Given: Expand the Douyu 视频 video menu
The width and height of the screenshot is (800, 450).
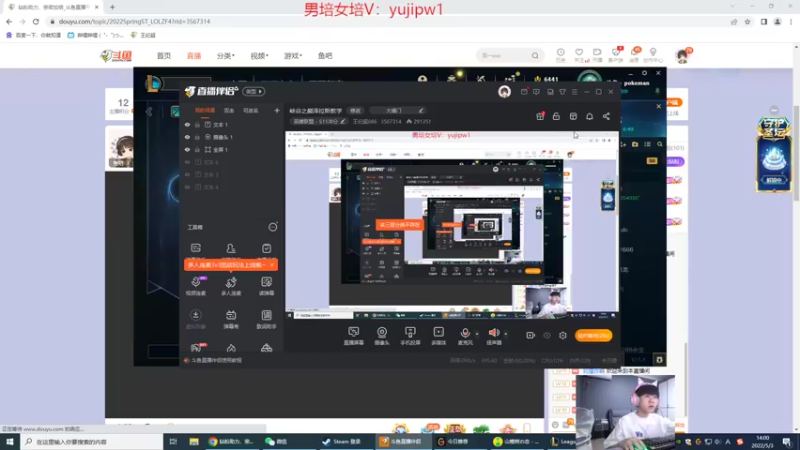Looking at the screenshot, I should tap(259, 56).
